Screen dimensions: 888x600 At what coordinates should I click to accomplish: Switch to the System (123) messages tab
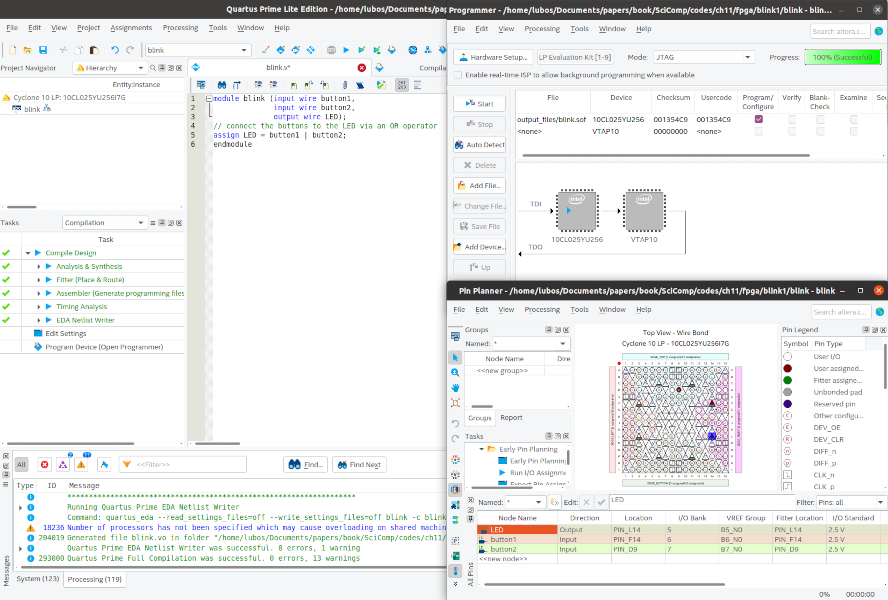pos(37,578)
